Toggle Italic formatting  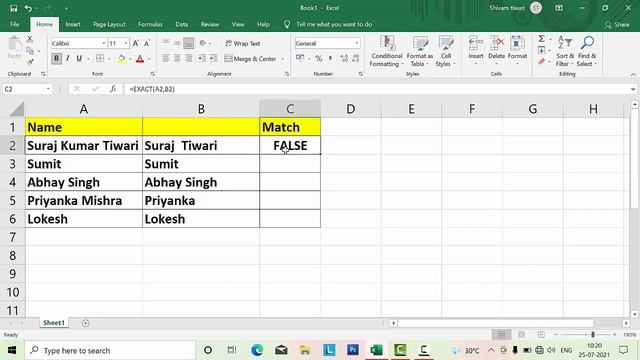point(68,58)
